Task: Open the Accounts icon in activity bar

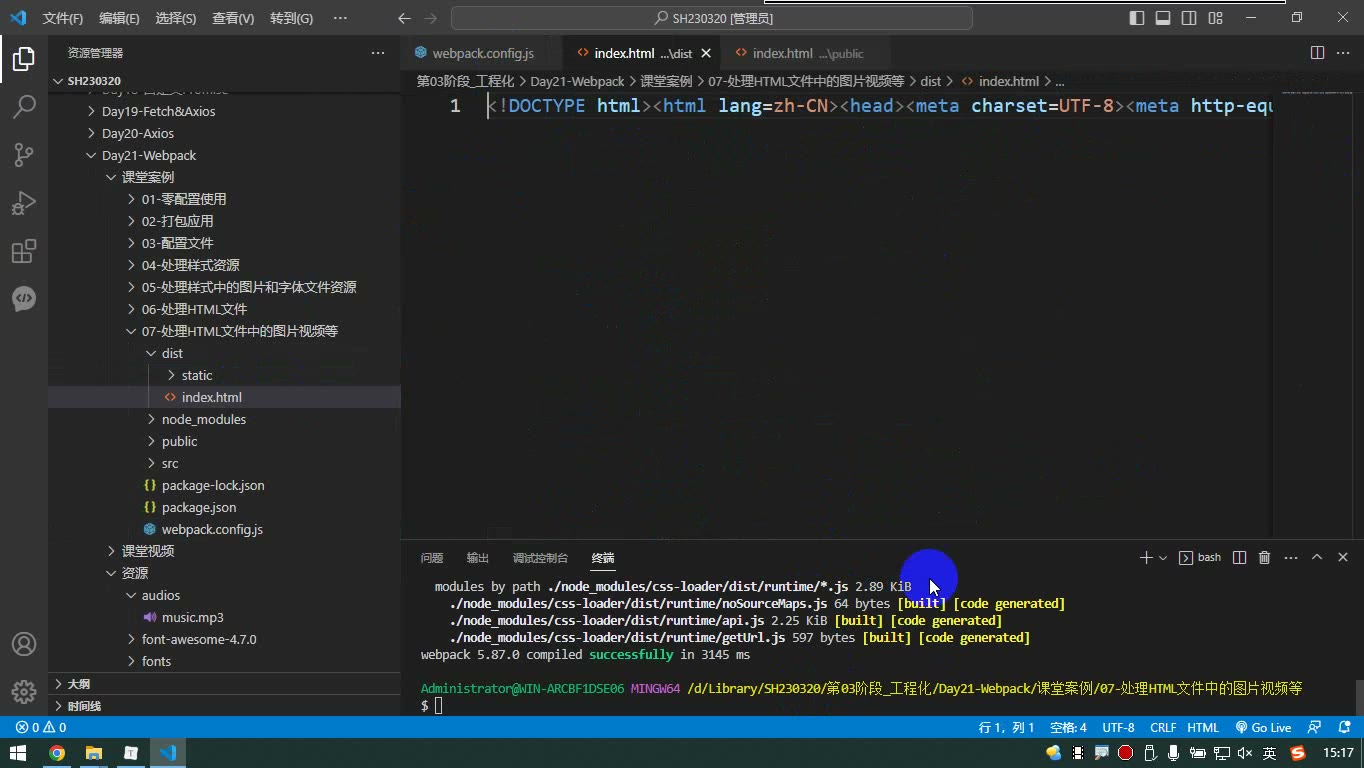Action: click(x=24, y=644)
